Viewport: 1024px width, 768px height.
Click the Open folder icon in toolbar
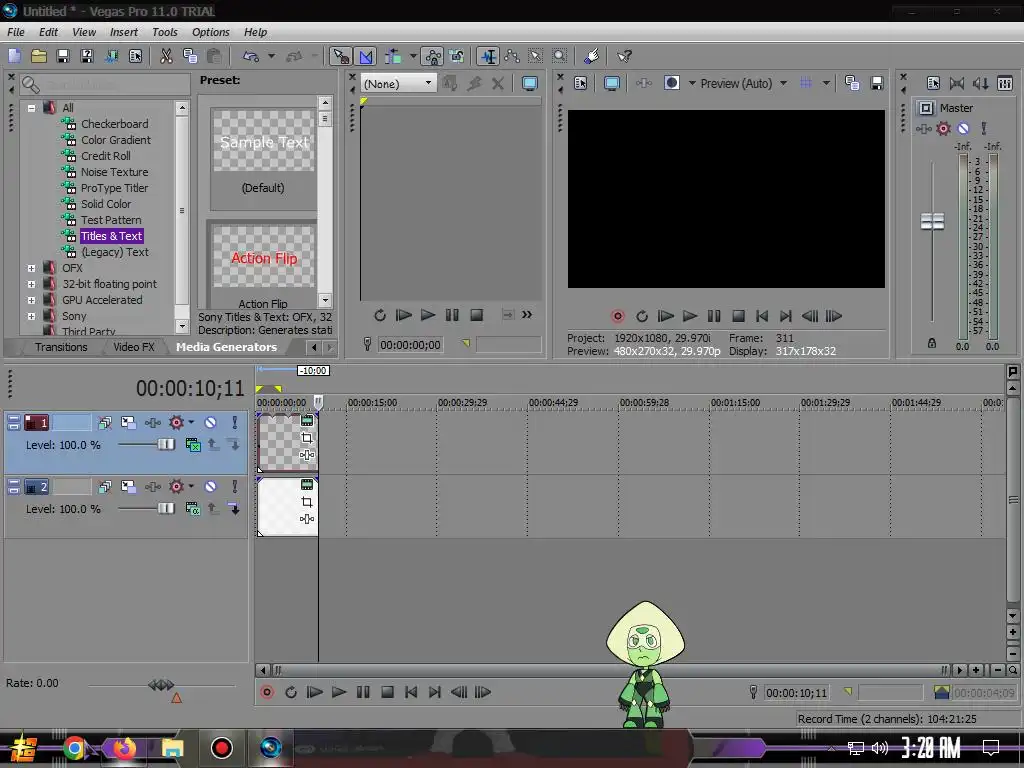point(39,56)
